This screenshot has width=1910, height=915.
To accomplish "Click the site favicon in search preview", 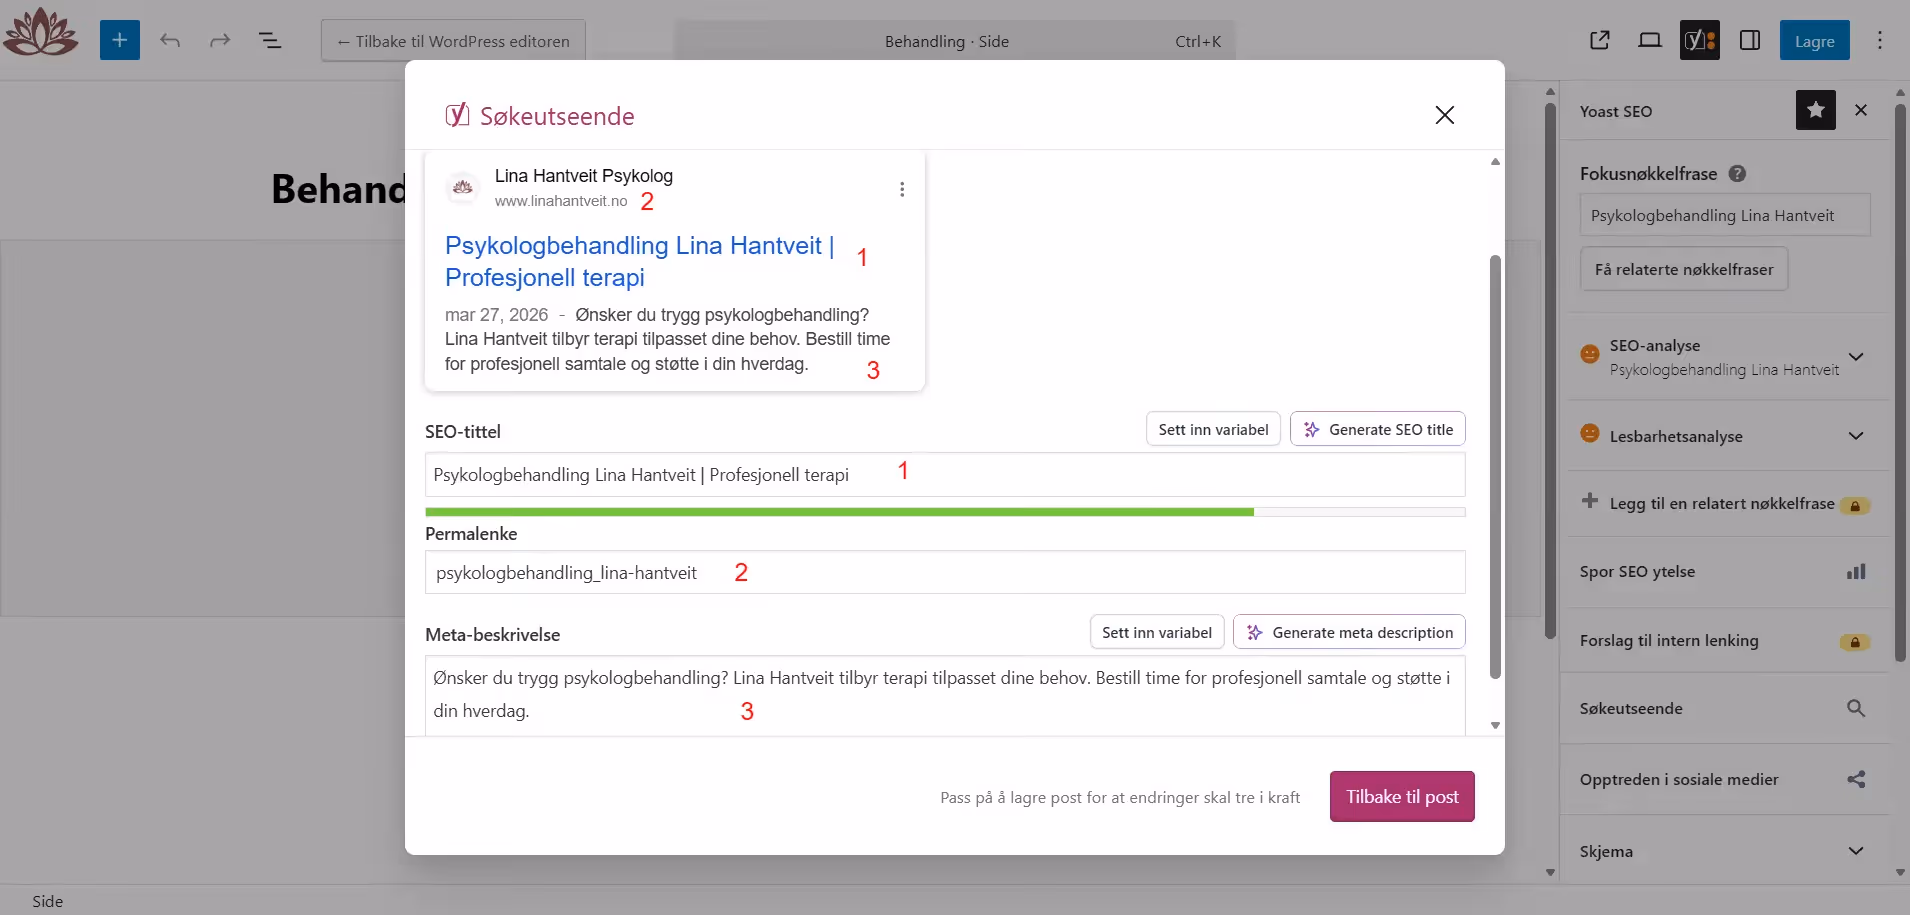I will pos(463,187).
